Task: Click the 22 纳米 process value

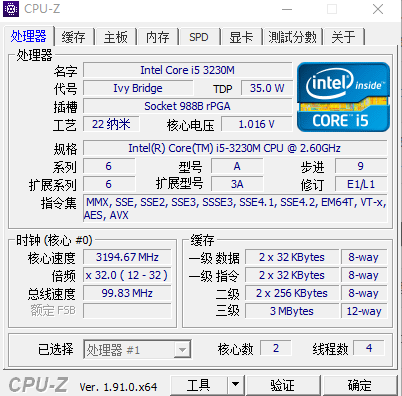Action: (111, 124)
